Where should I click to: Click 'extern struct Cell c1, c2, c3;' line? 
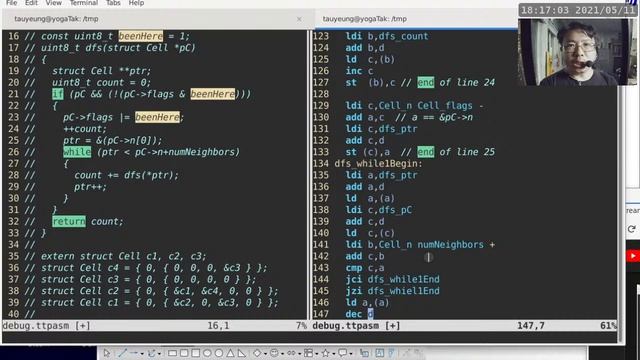tap(124, 256)
